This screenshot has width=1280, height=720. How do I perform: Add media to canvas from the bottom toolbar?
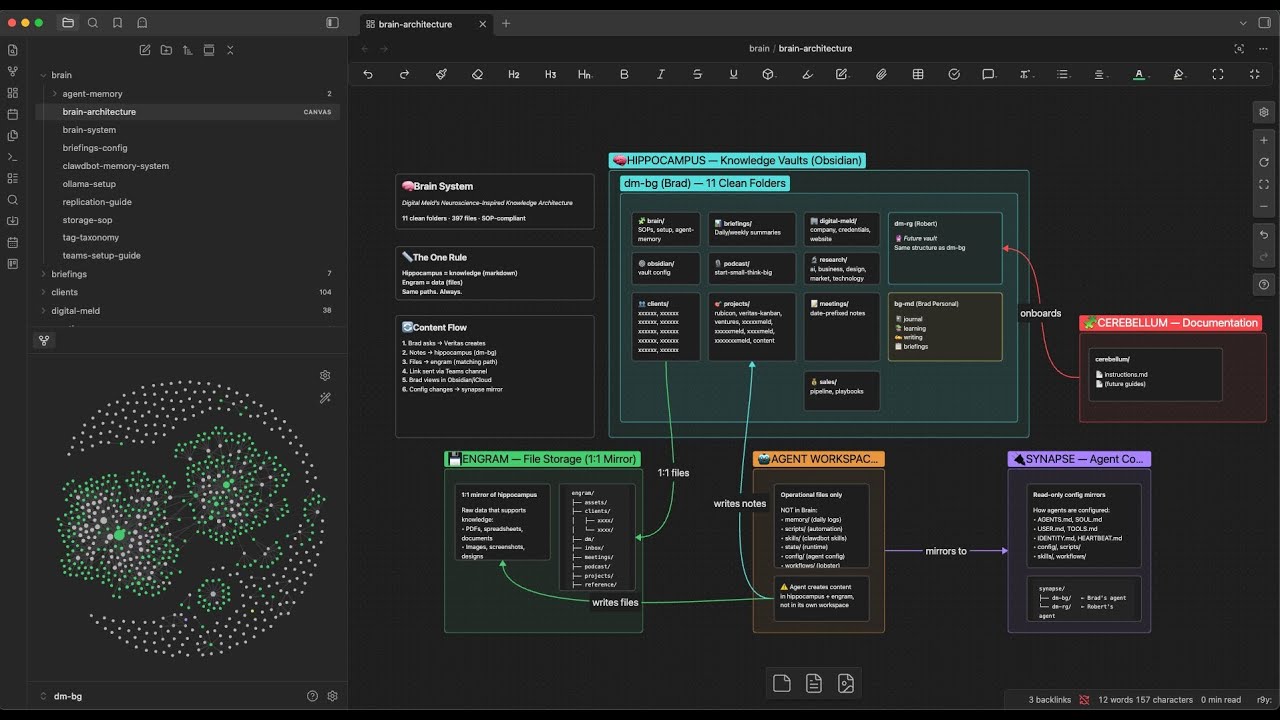click(x=846, y=683)
